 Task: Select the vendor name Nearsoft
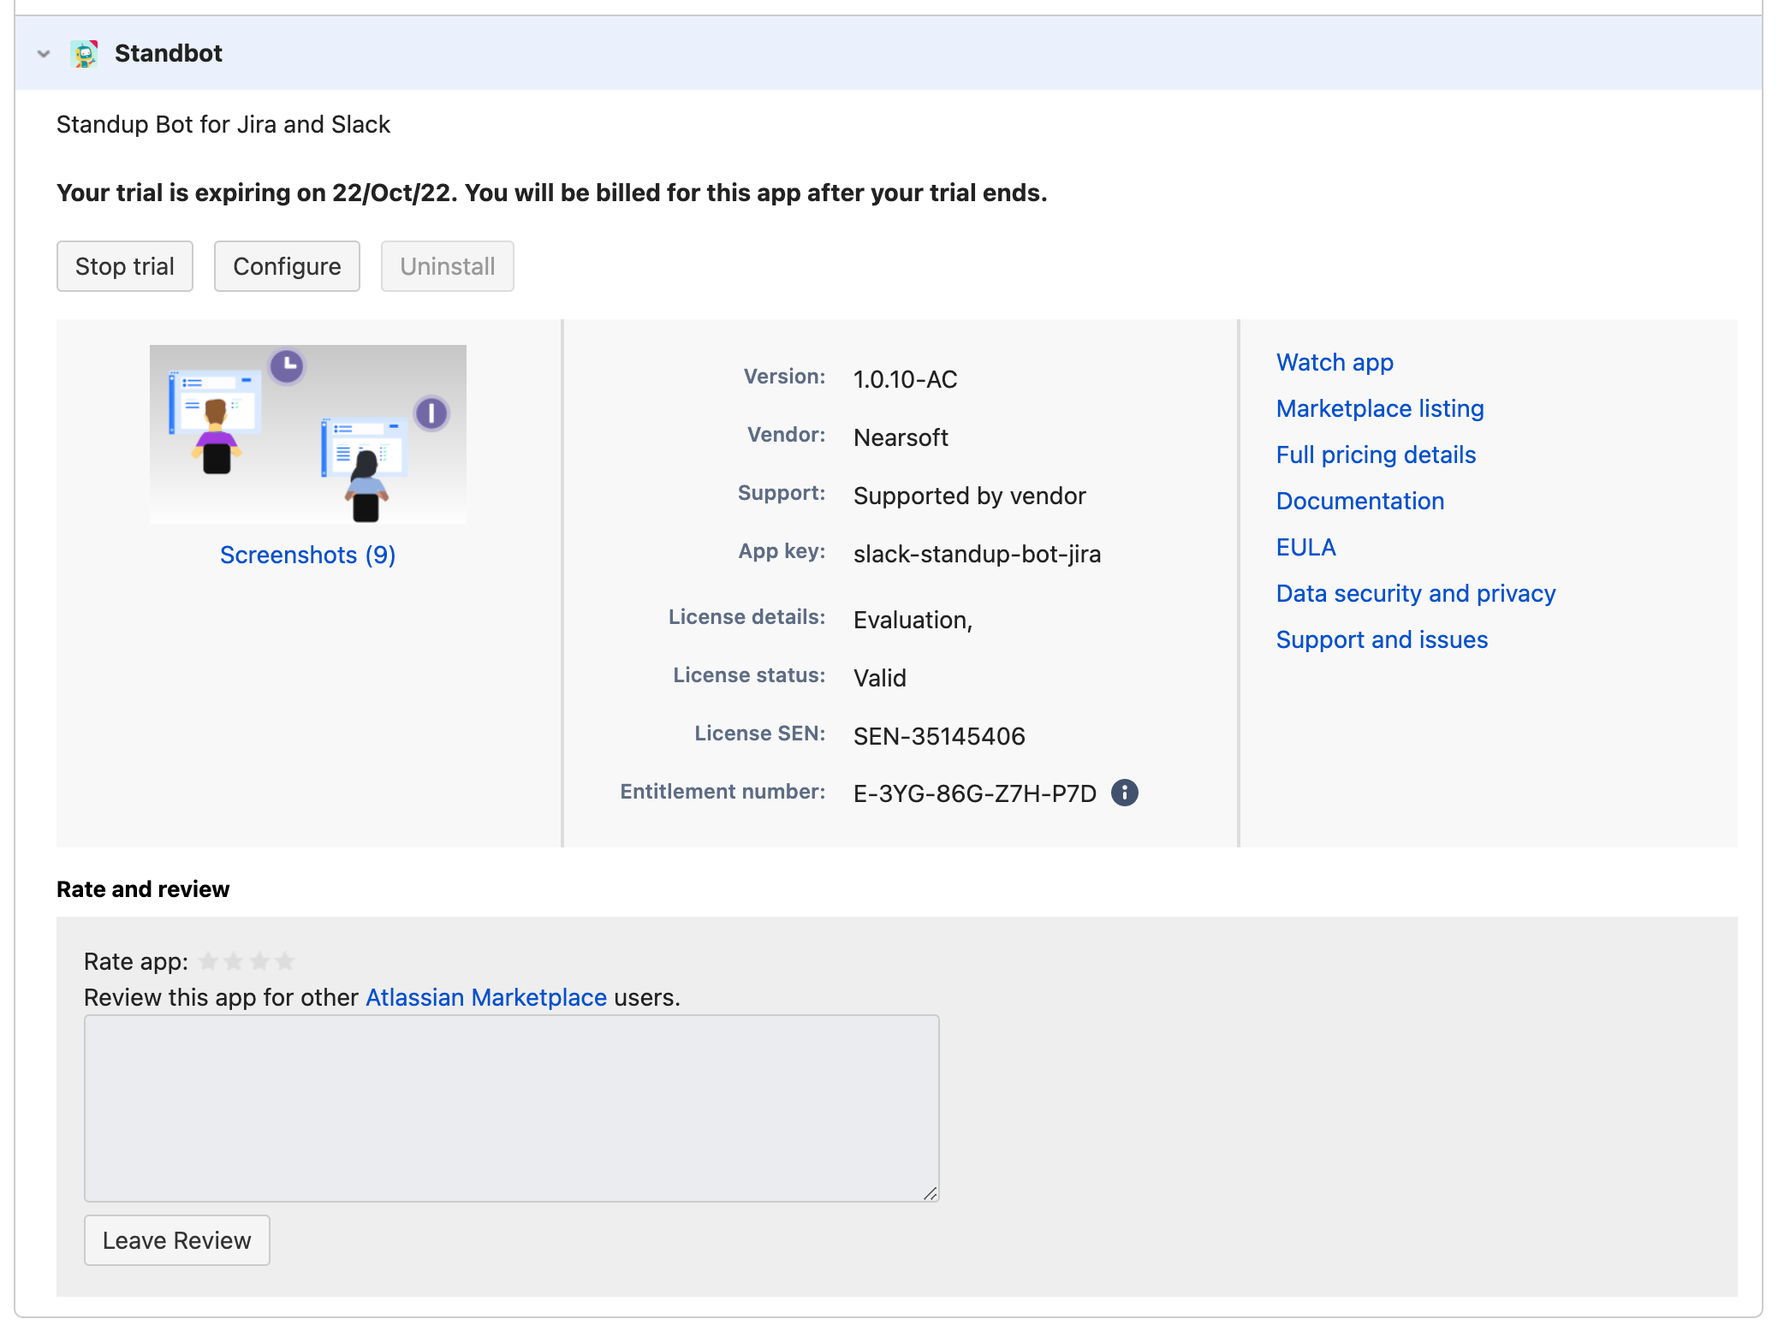901,437
